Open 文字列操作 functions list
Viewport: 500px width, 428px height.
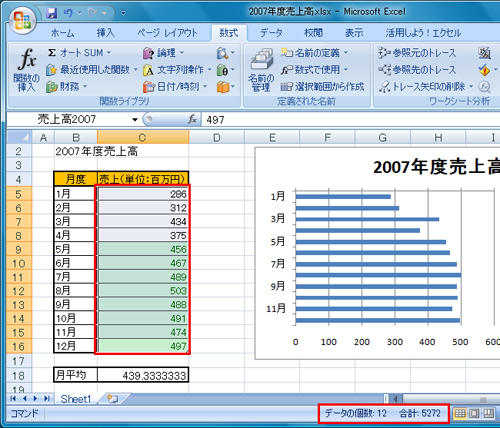pyautogui.click(x=177, y=70)
